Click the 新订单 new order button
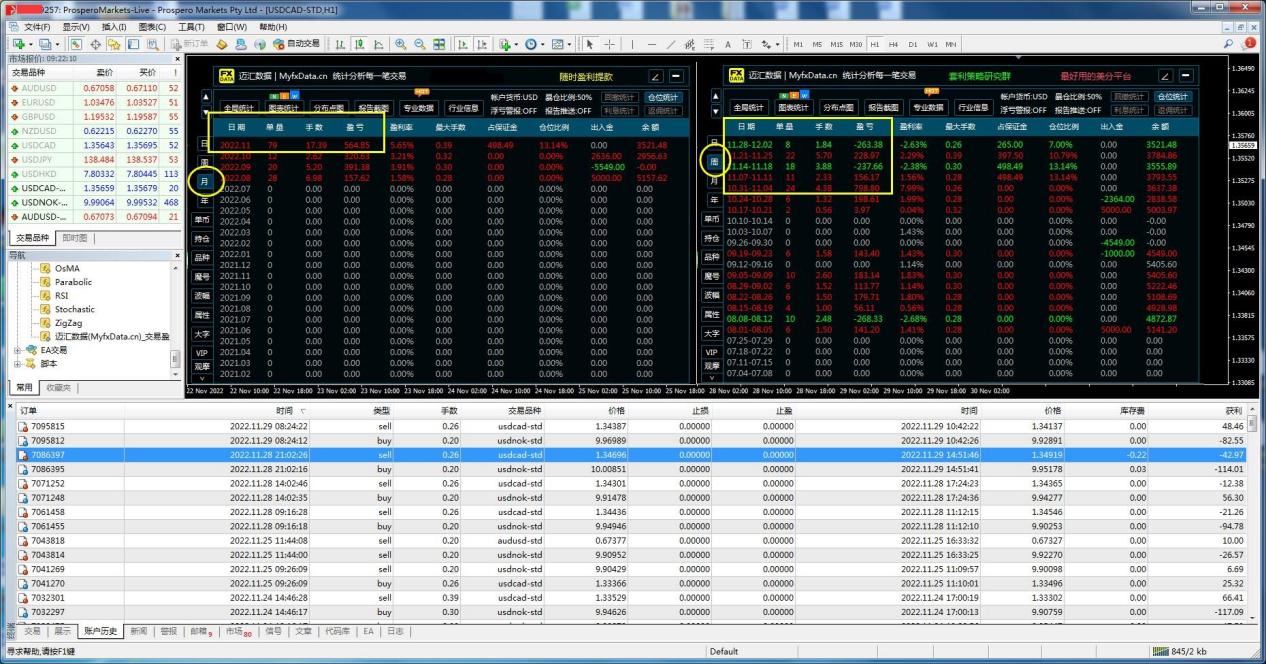This screenshot has width=1266, height=664. coord(189,44)
